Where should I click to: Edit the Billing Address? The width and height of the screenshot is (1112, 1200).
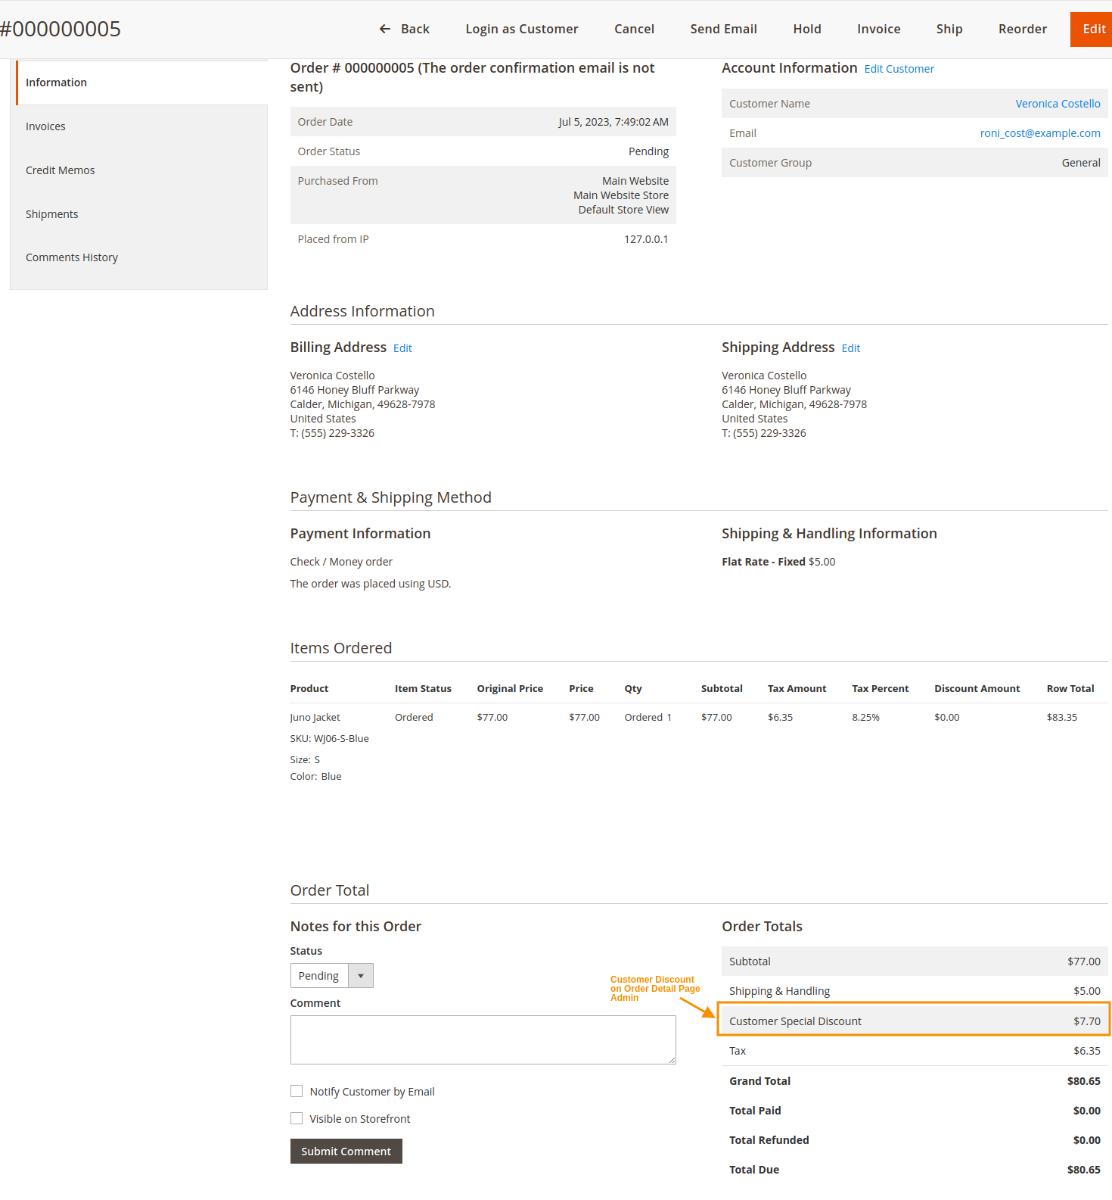[x=402, y=347]
